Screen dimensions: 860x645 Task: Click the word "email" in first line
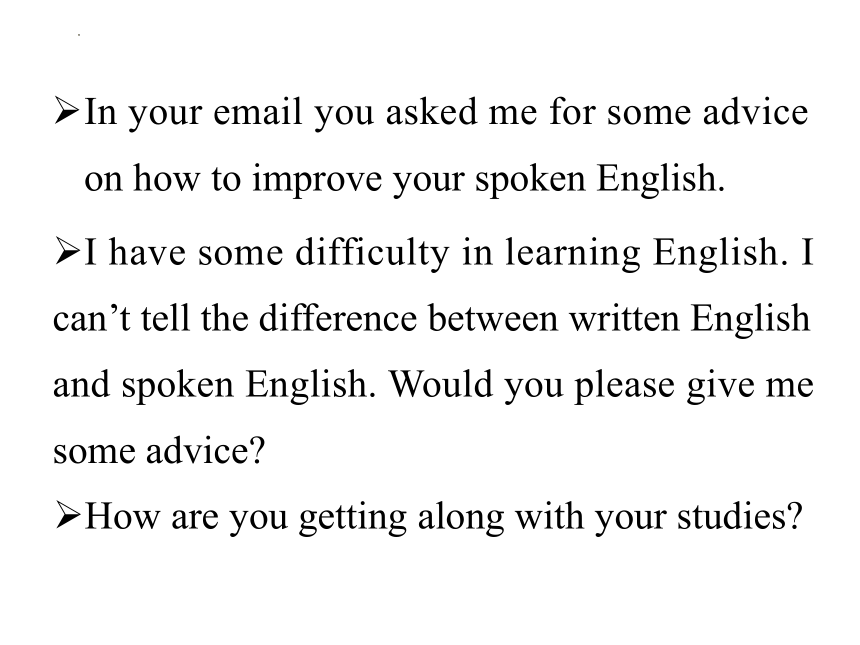[258, 111]
